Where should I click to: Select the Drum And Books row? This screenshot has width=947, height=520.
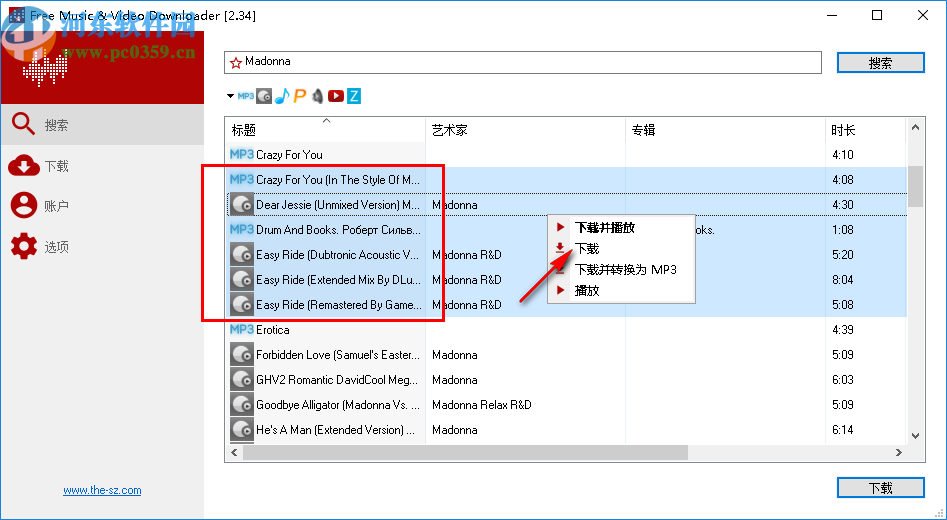pyautogui.click(x=567, y=230)
